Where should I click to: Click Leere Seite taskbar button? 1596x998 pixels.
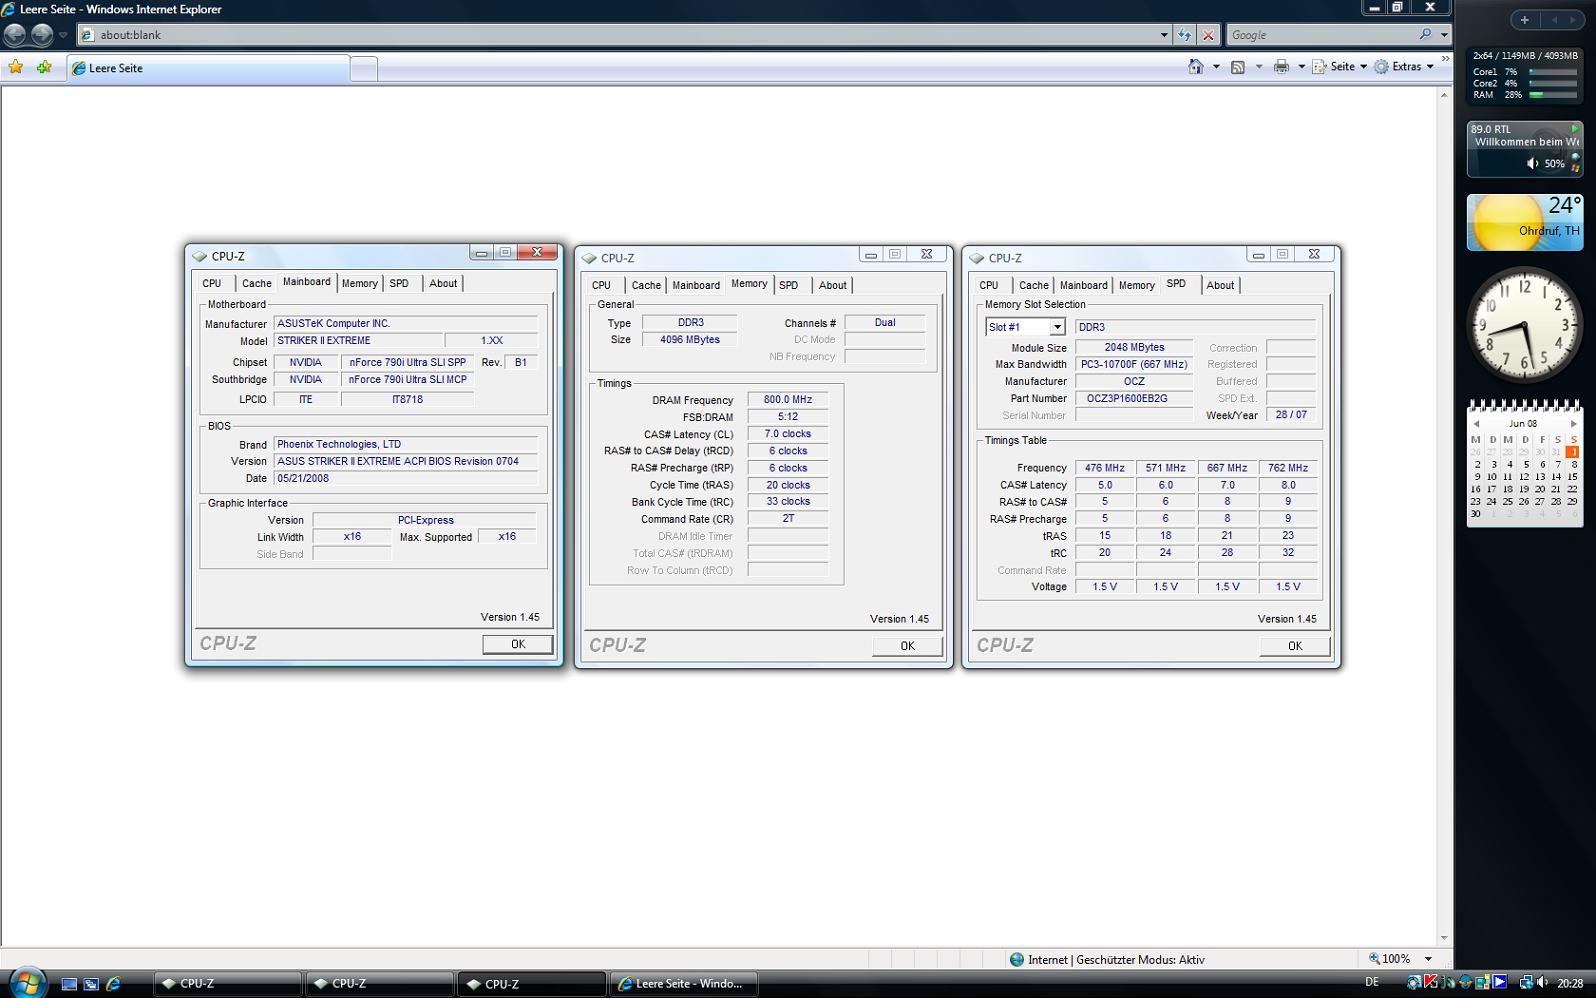point(684,984)
